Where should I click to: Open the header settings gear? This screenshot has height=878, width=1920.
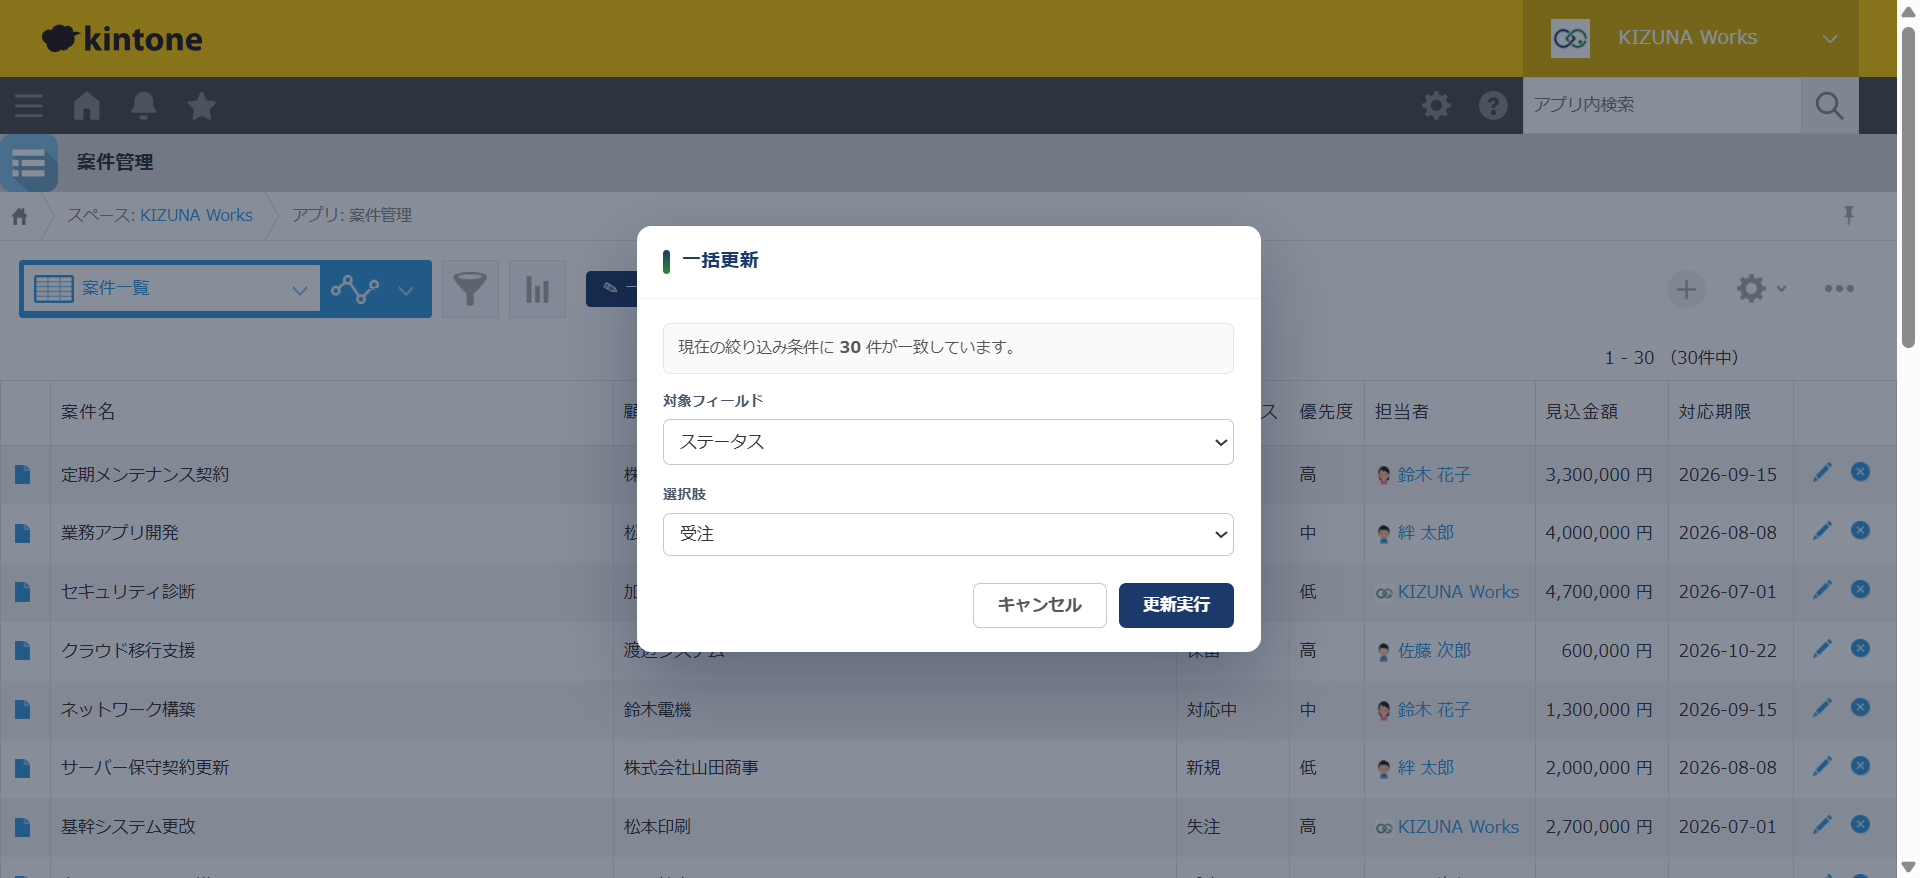(x=1436, y=105)
